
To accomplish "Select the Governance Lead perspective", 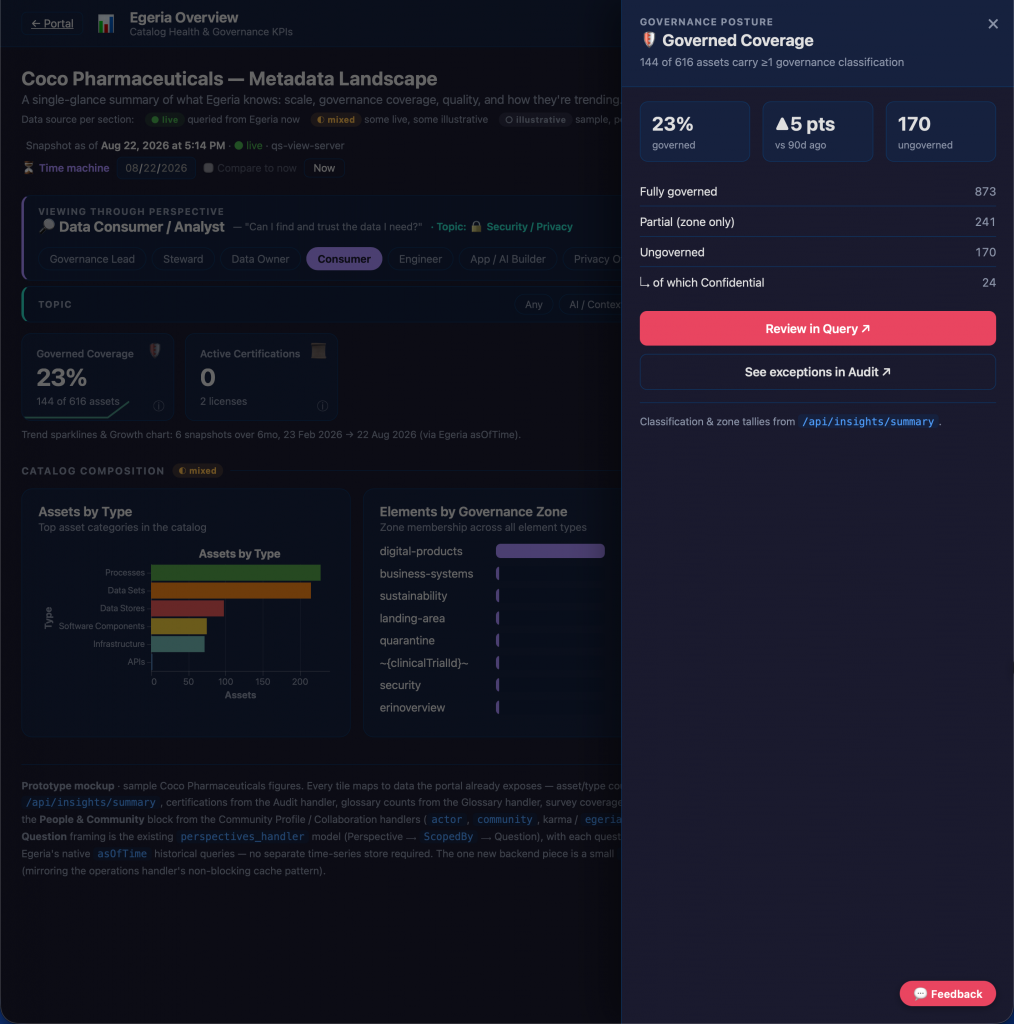I will (x=92, y=259).
